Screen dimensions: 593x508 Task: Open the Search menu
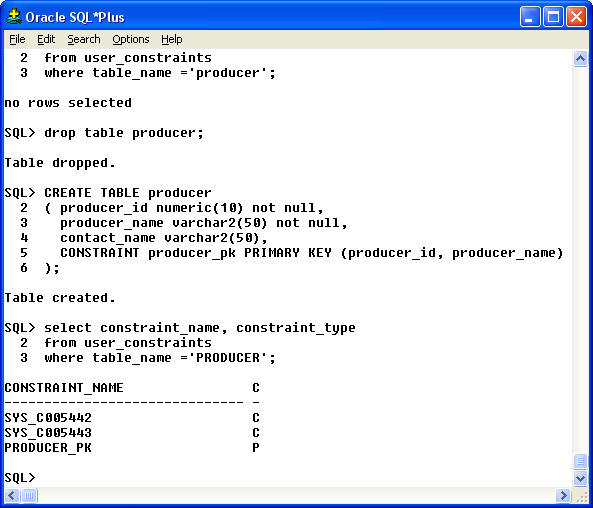tap(84, 39)
